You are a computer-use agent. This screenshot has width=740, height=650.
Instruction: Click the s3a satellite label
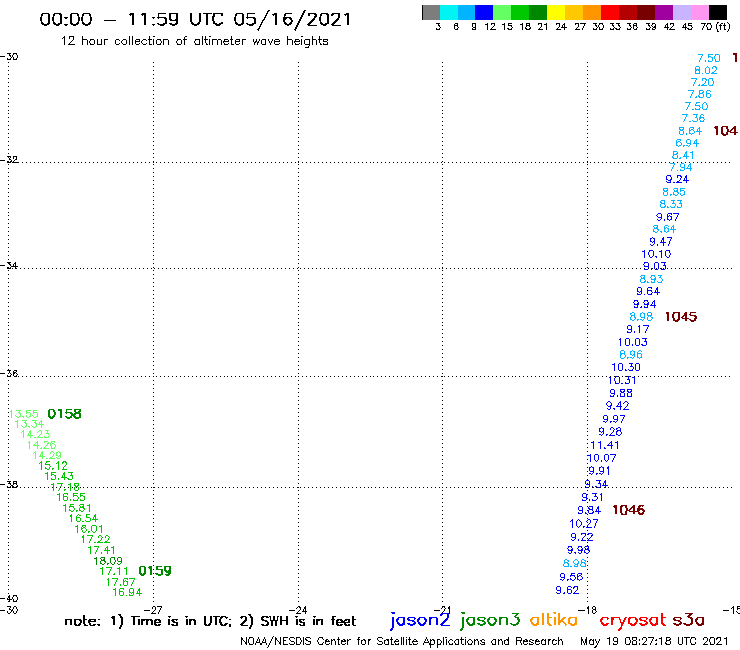point(688,620)
